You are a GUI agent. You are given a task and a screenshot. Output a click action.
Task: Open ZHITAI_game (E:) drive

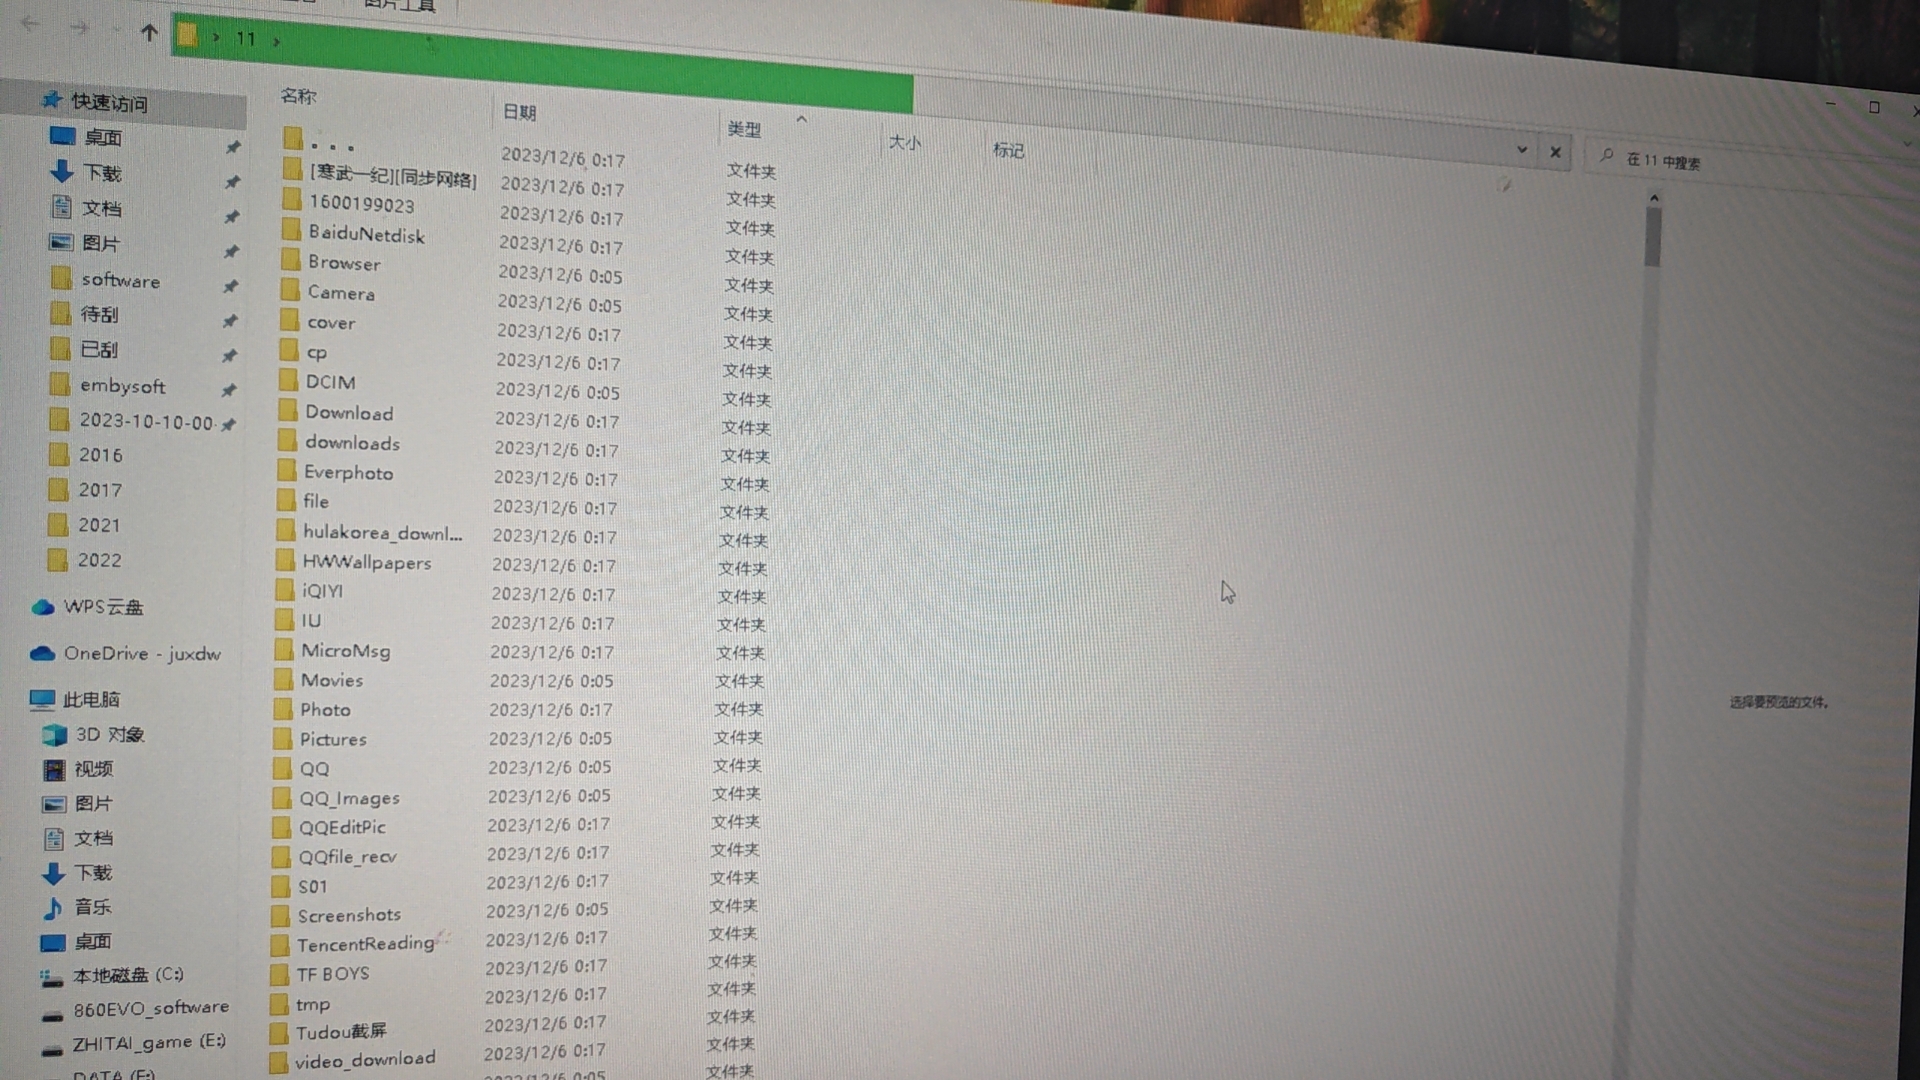[x=148, y=1043]
